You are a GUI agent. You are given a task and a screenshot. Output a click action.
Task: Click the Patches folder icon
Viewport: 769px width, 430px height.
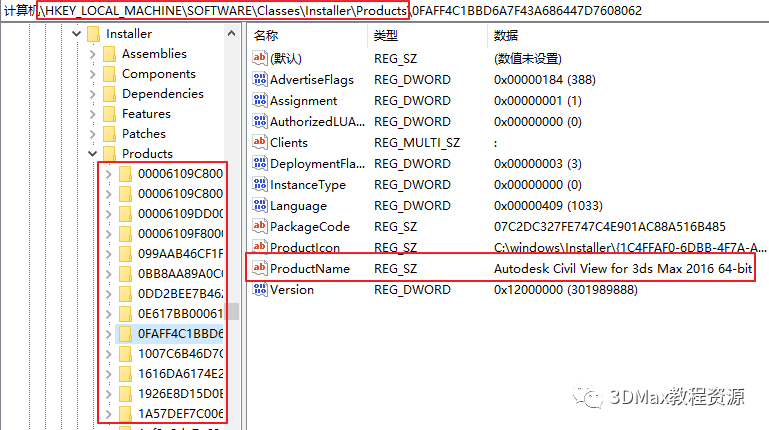coord(109,134)
